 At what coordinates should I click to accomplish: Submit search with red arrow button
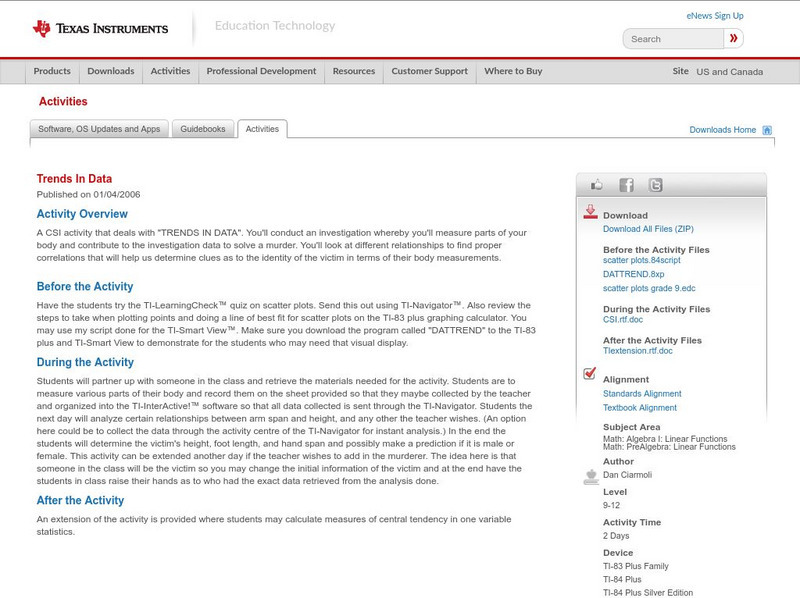coord(734,38)
